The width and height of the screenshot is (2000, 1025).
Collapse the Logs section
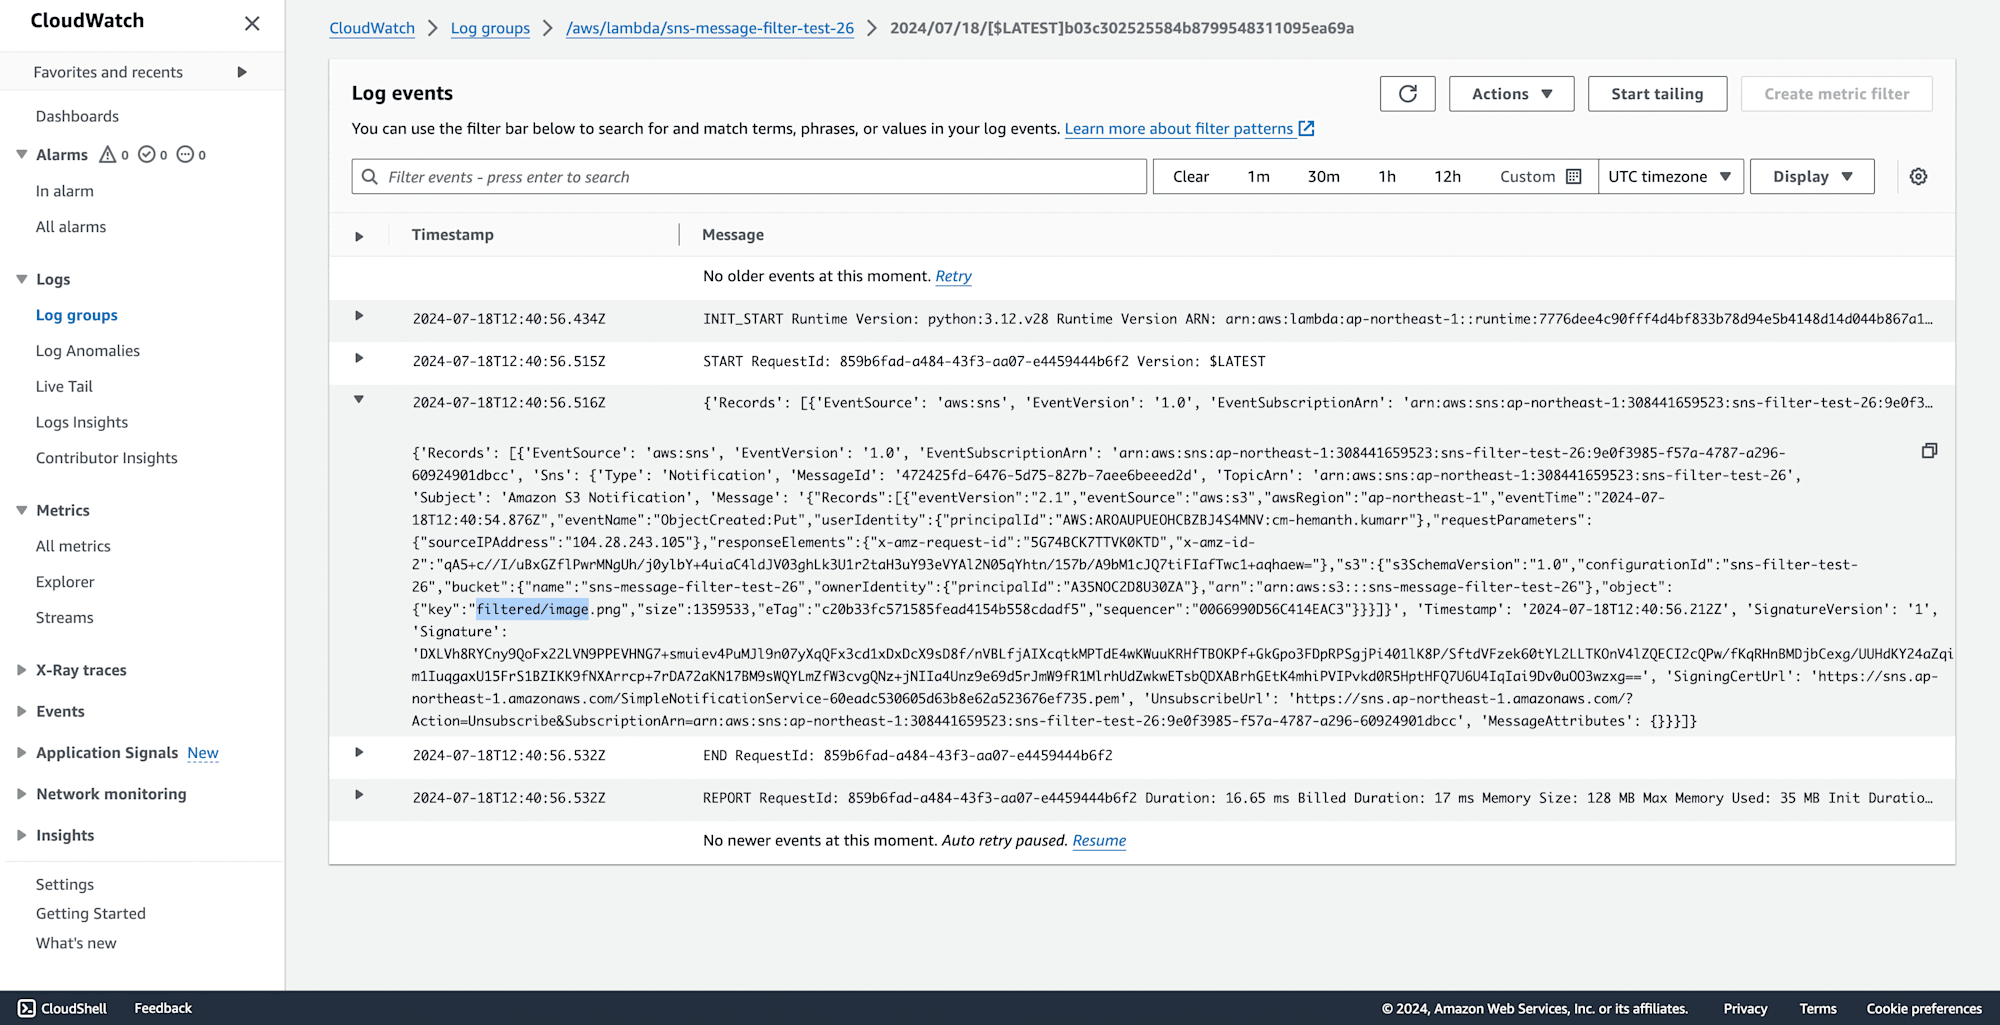coord(21,279)
